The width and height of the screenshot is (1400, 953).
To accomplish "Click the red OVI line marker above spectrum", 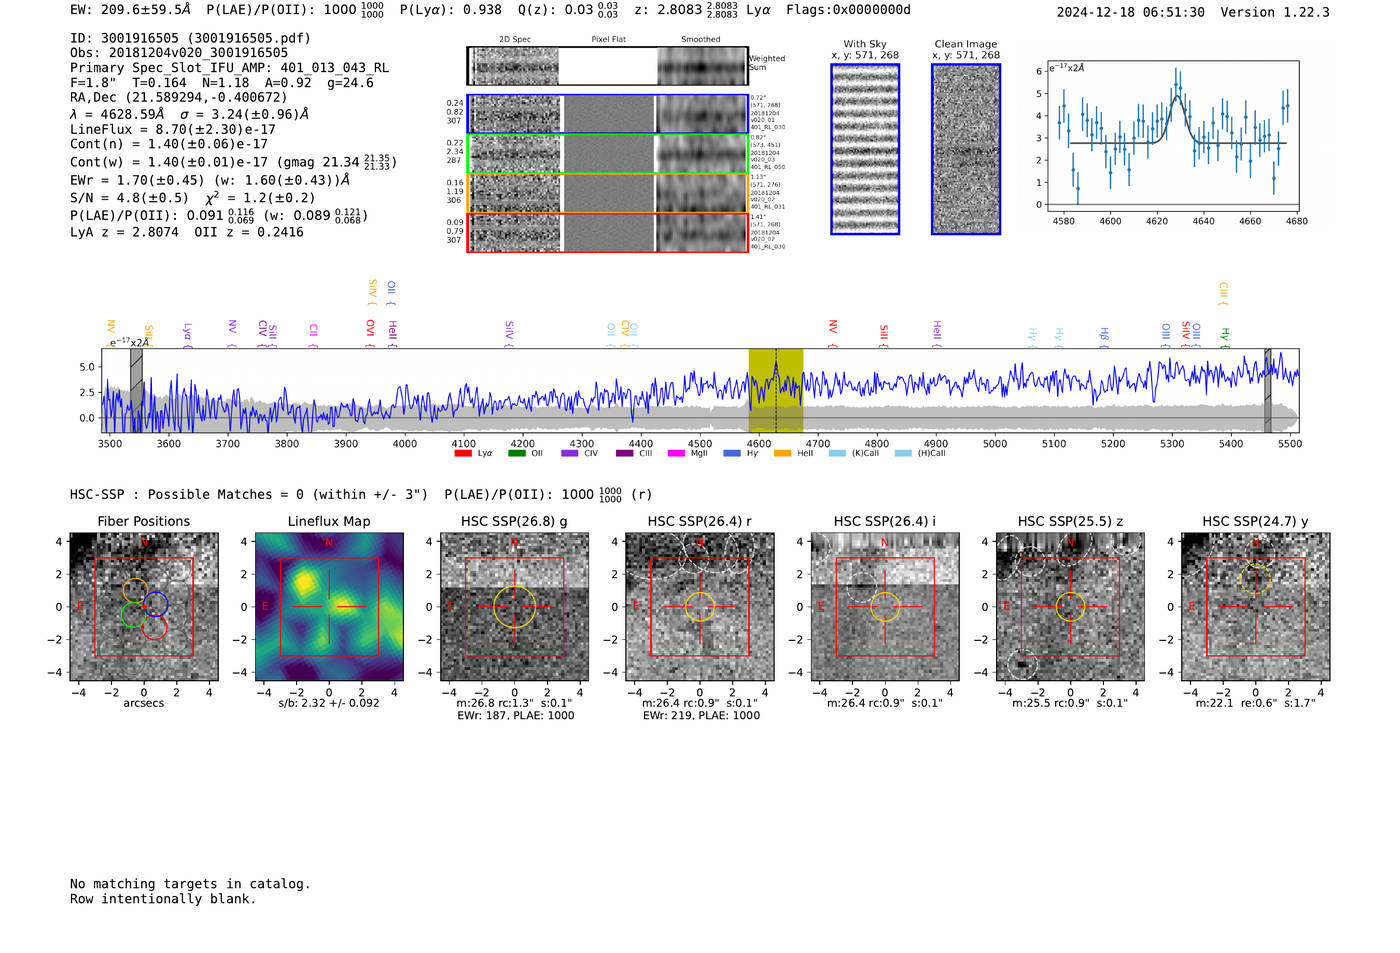I will 370,332.
